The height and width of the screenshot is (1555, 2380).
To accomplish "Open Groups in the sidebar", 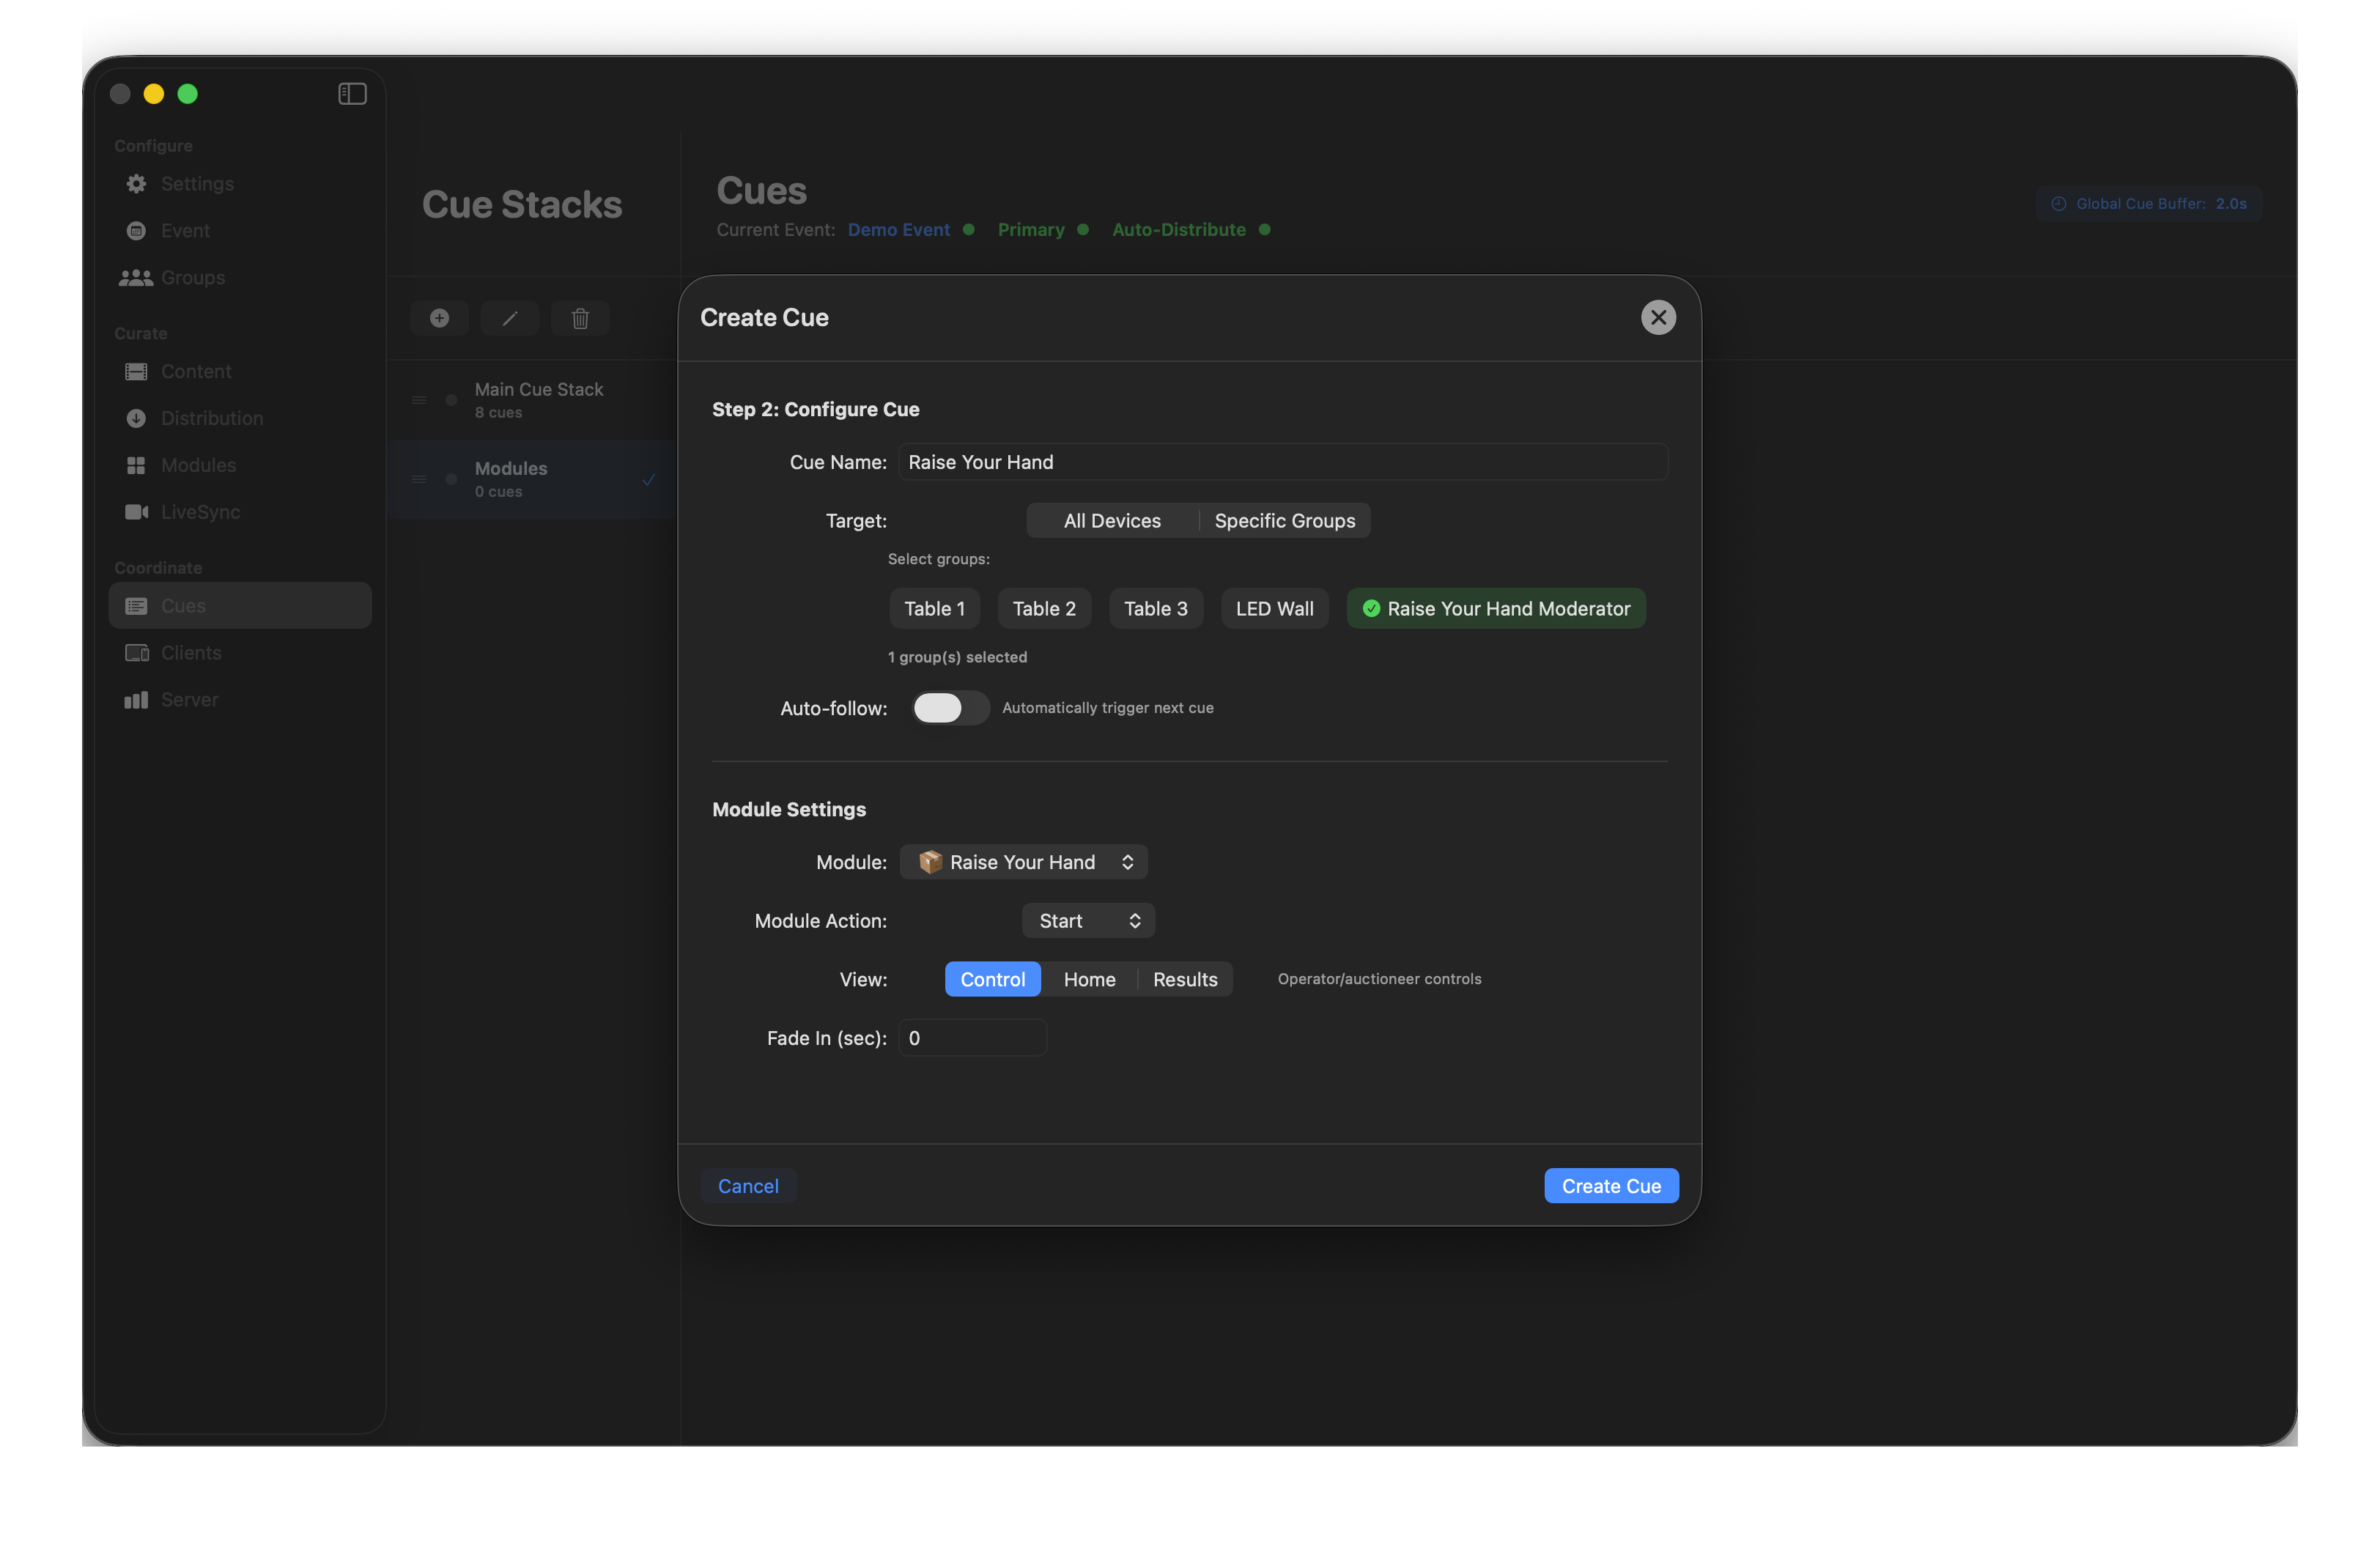I will tap(240, 278).
